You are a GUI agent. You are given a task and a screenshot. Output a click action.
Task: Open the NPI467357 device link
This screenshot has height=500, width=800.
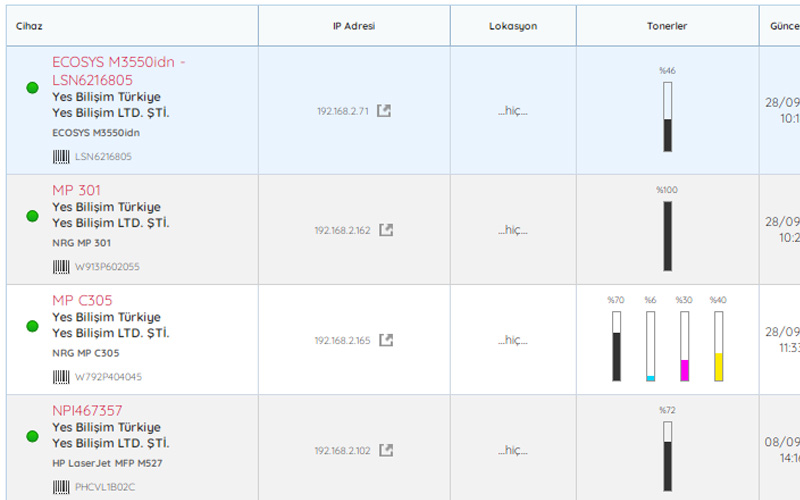pos(87,410)
